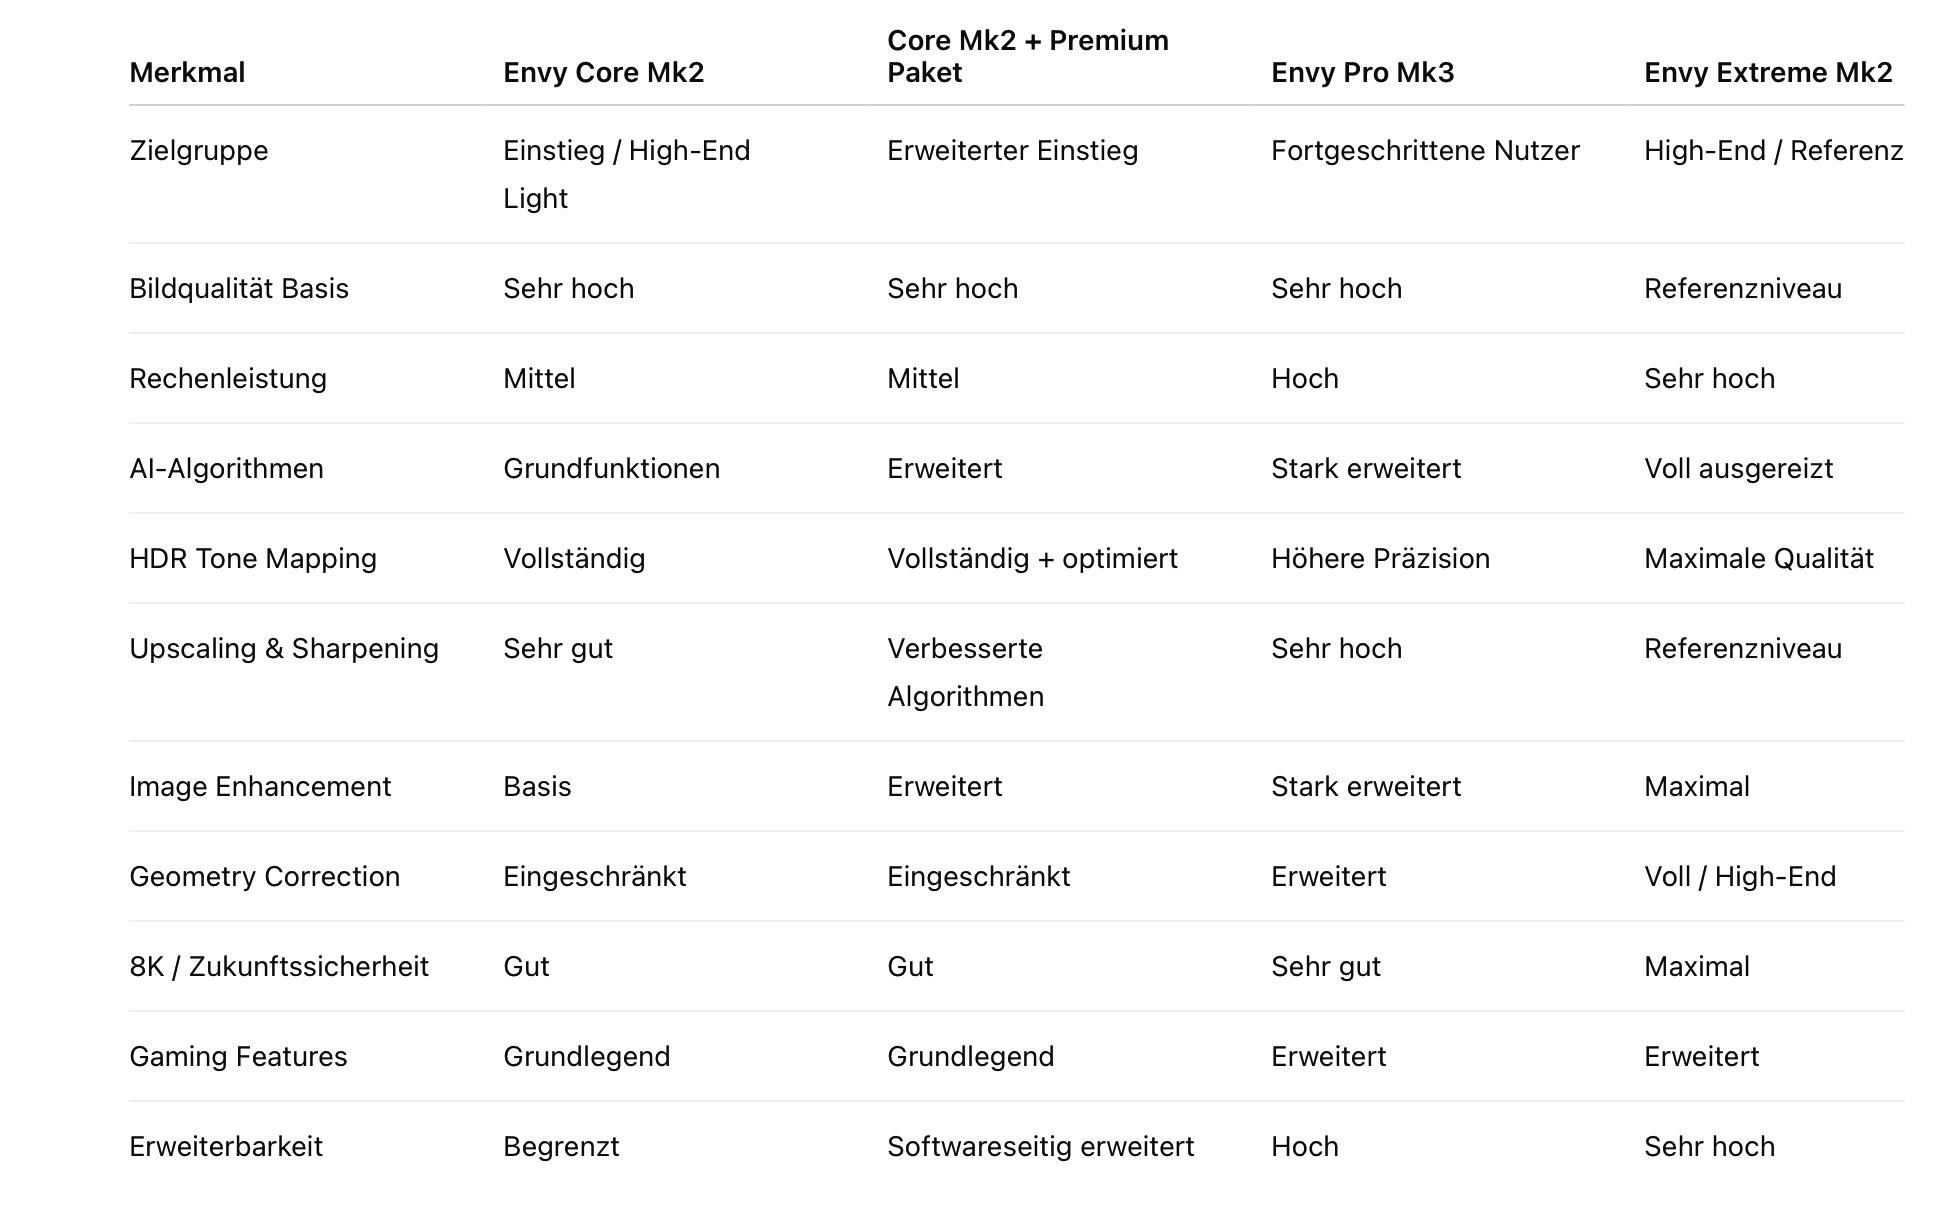Click the "Image Enhancement" row label
Viewport: 1956px width, 1224px height.
coord(260,786)
